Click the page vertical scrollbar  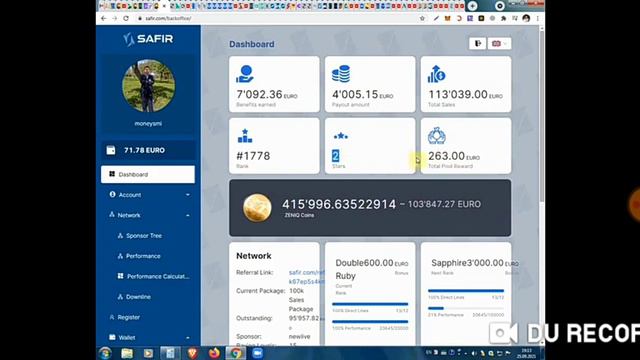tap(542, 116)
